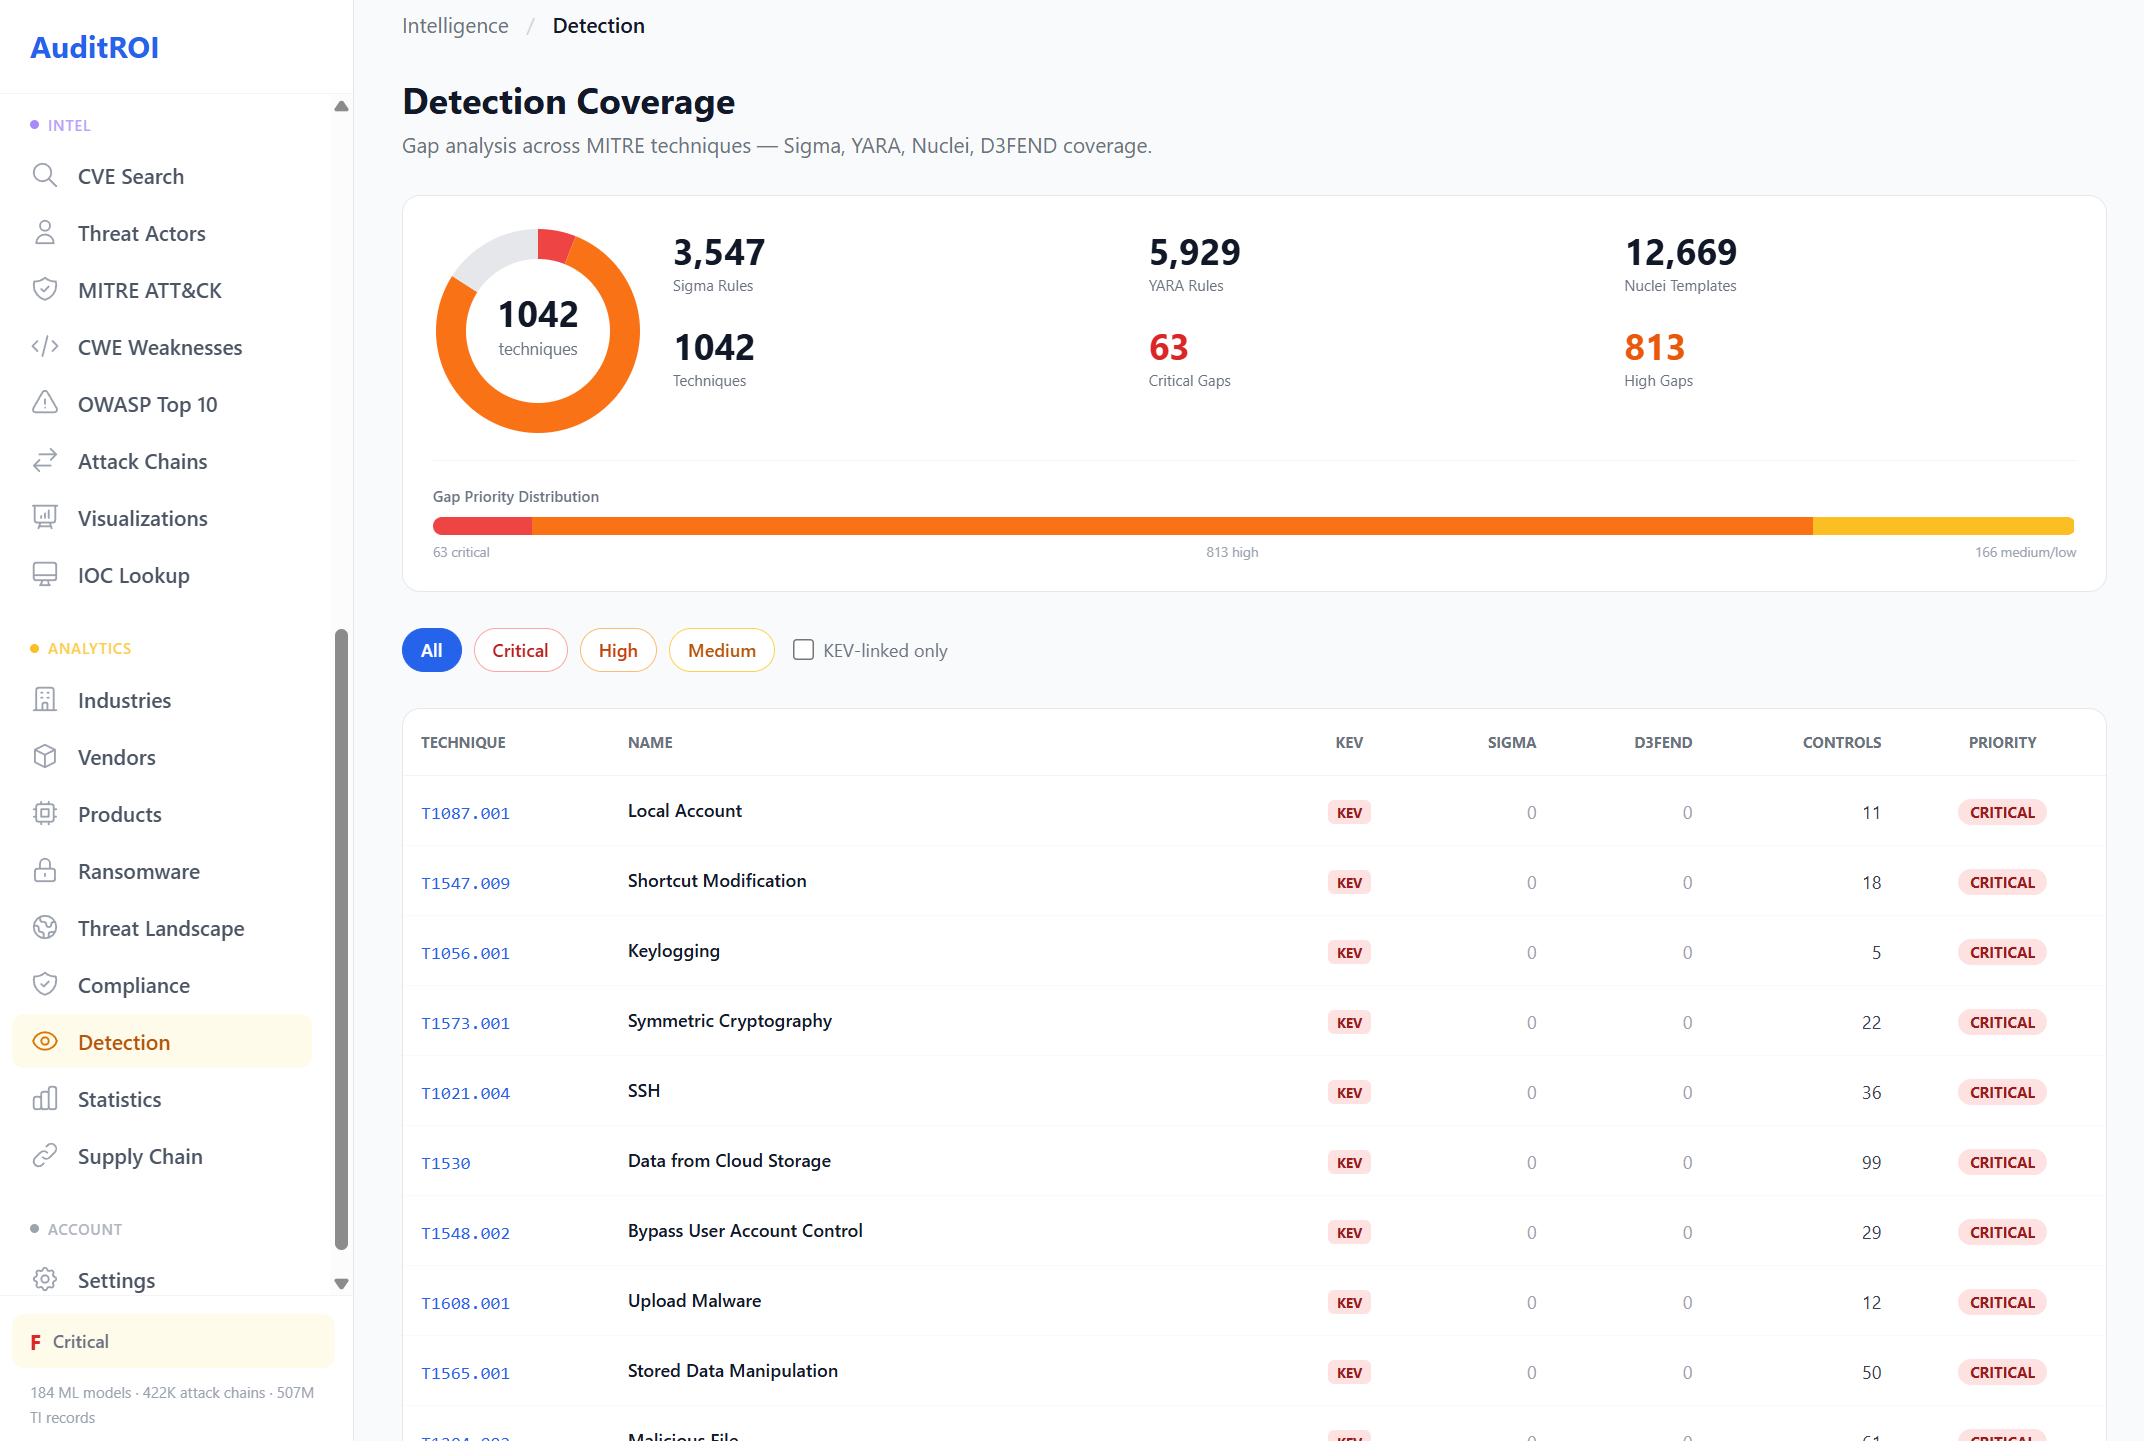The height and width of the screenshot is (1441, 2144).
Task: Click the OWASP Top 10 warning icon
Action: [x=45, y=403]
